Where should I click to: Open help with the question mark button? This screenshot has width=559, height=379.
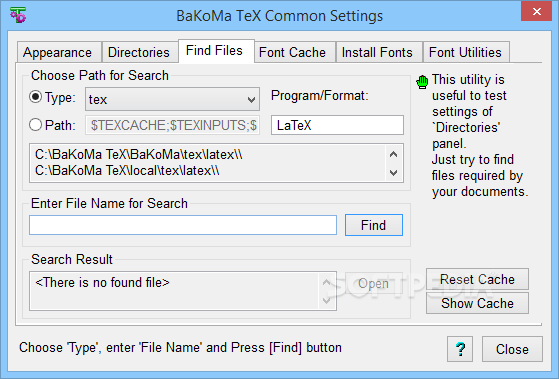[x=460, y=349]
